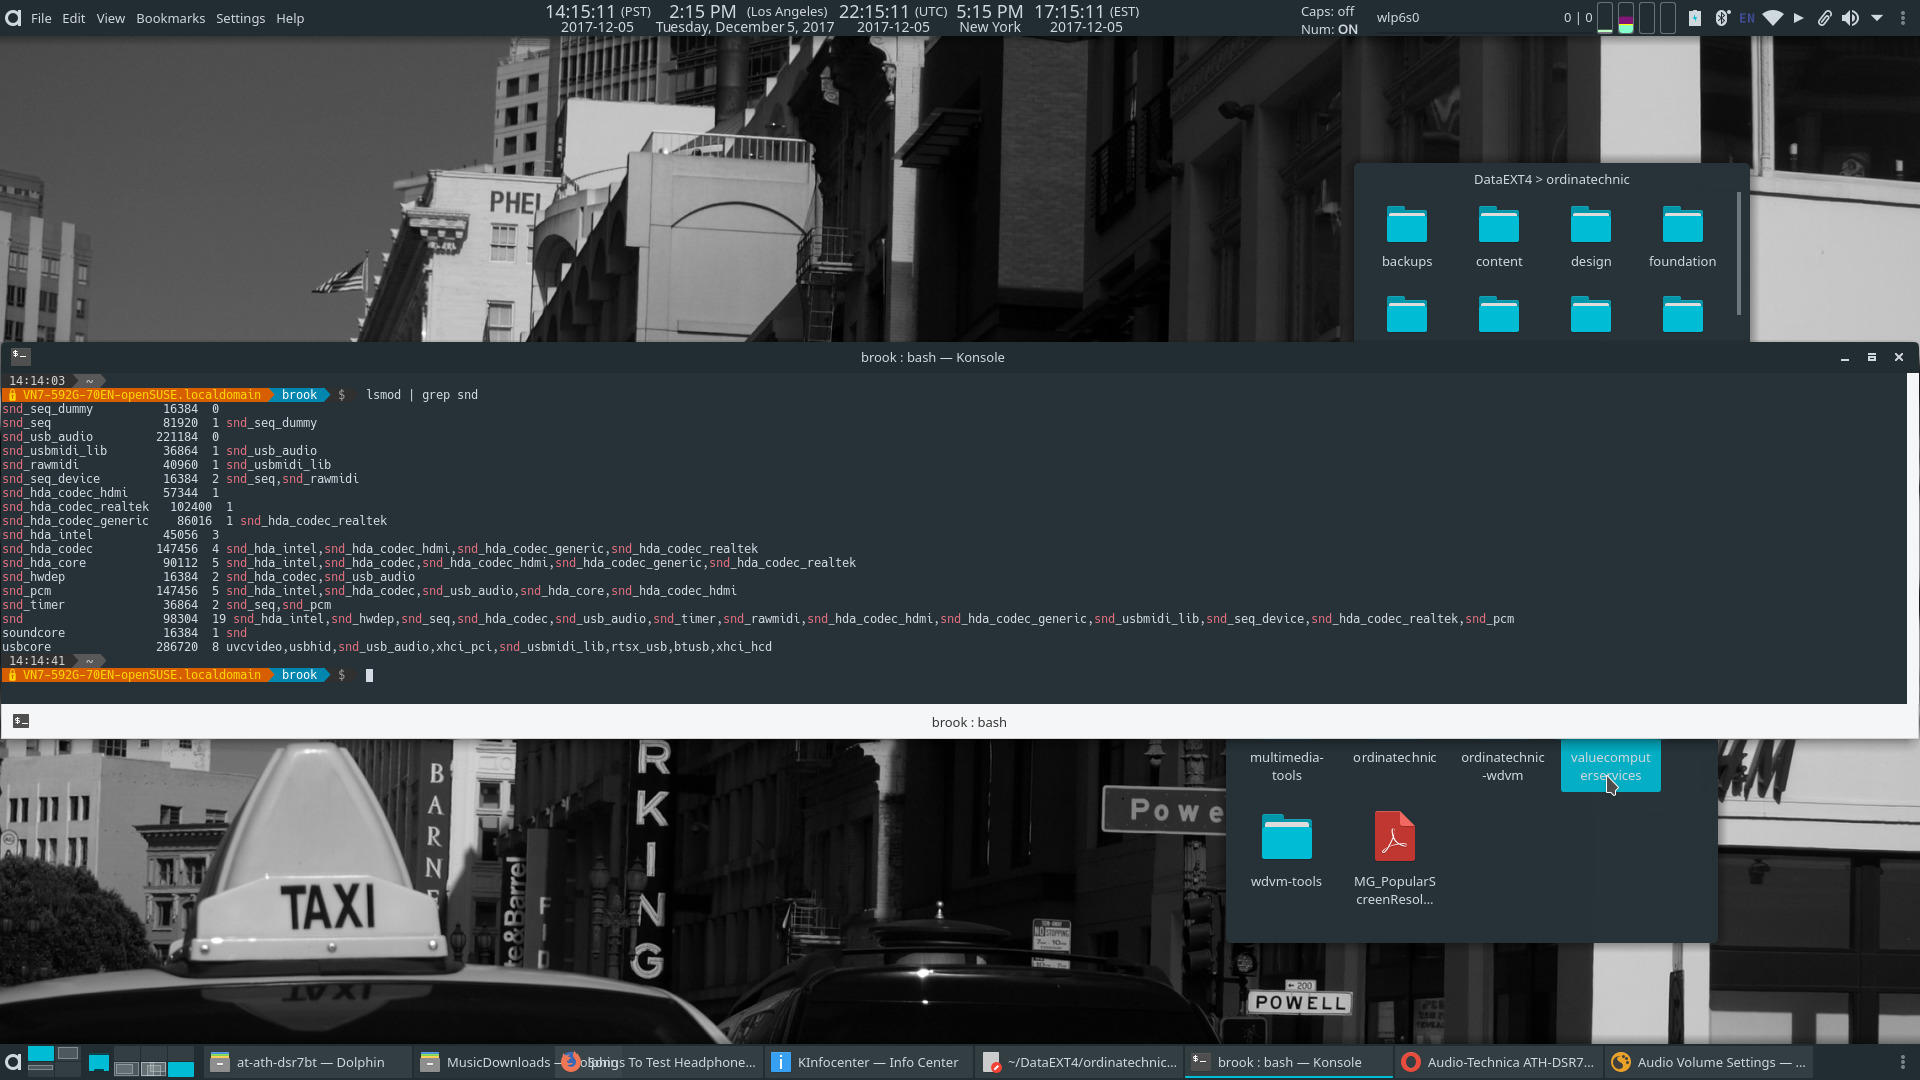1920x1080 pixels.
Task: Open the Edit menu
Action: [74, 18]
